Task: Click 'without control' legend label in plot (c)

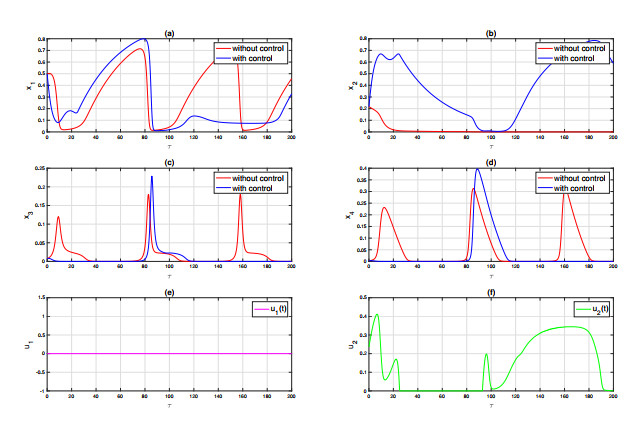Action: [259, 177]
